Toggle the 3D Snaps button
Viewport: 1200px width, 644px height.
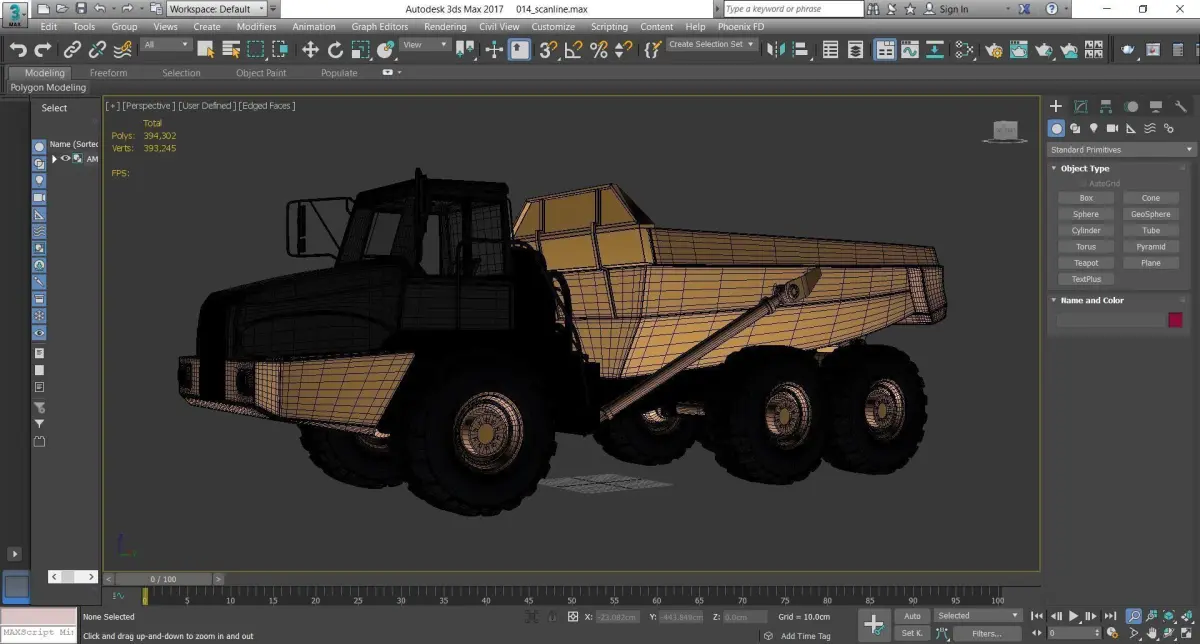coord(547,49)
